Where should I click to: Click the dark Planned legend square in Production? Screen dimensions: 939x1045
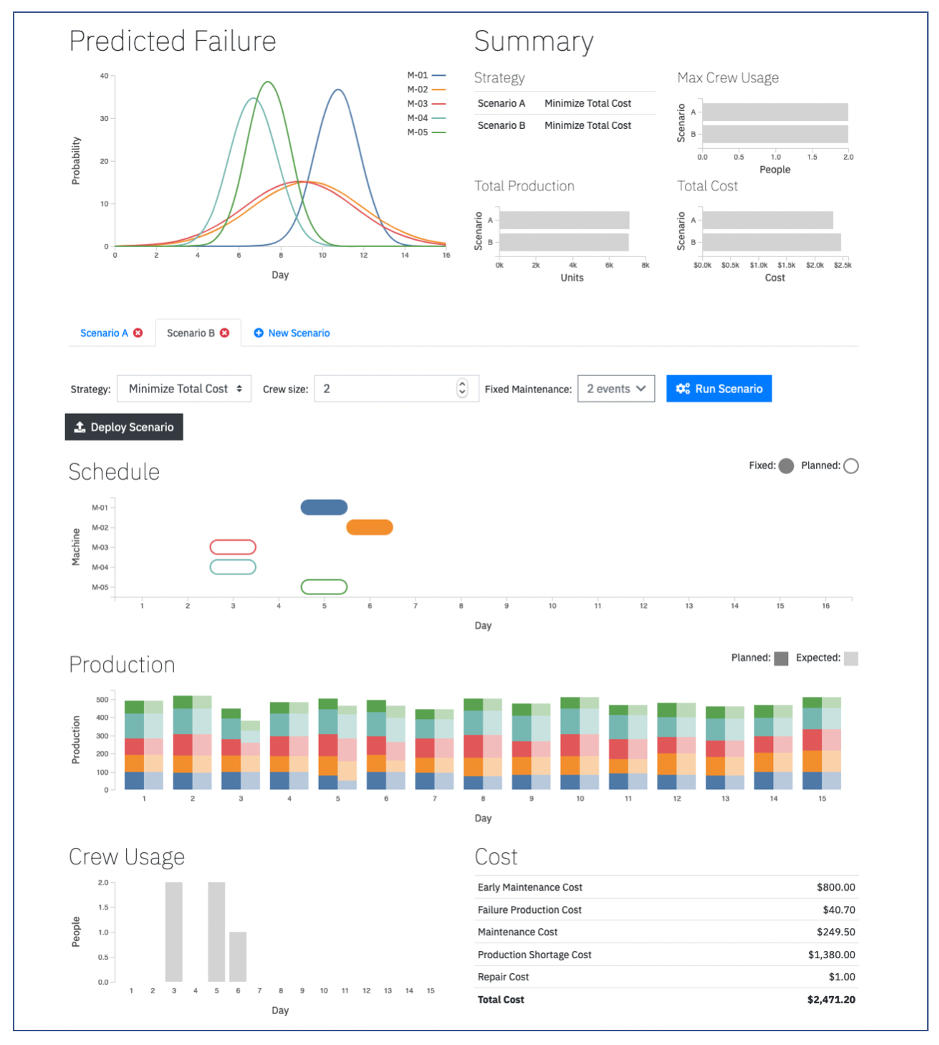(x=781, y=658)
